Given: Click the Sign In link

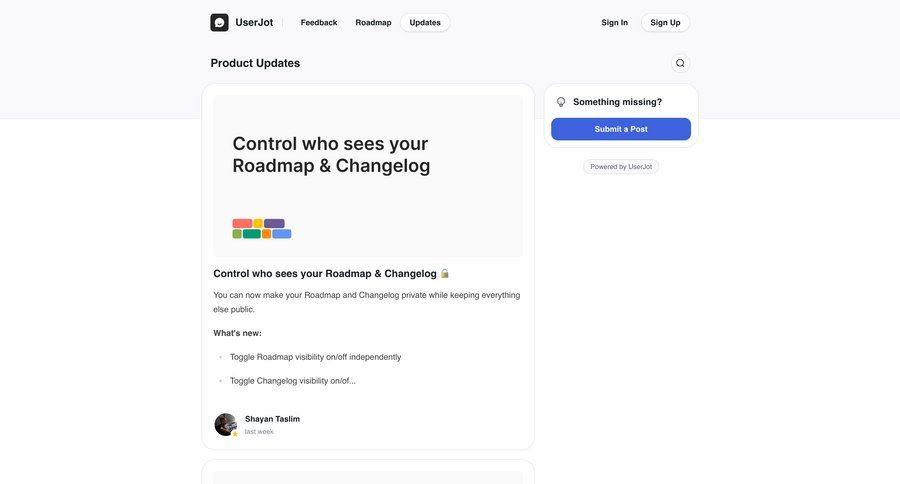Looking at the screenshot, I should coord(615,22).
